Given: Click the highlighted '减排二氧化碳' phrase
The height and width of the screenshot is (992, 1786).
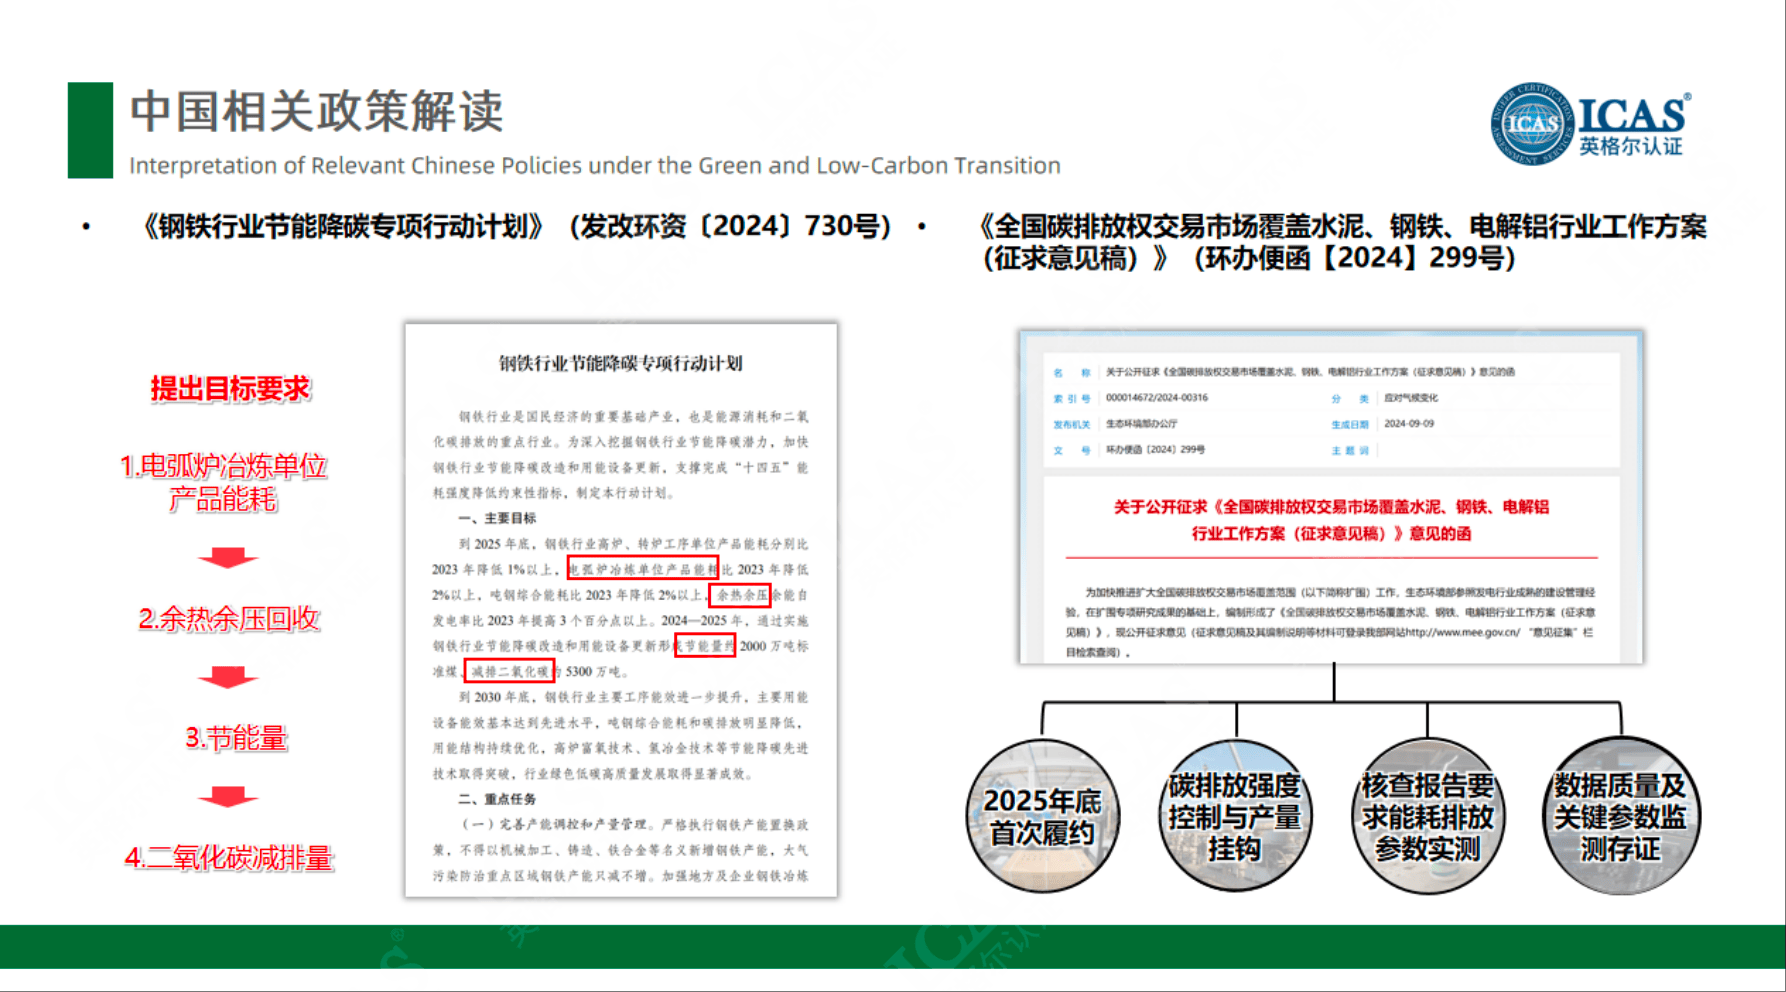Looking at the screenshot, I should point(509,671).
